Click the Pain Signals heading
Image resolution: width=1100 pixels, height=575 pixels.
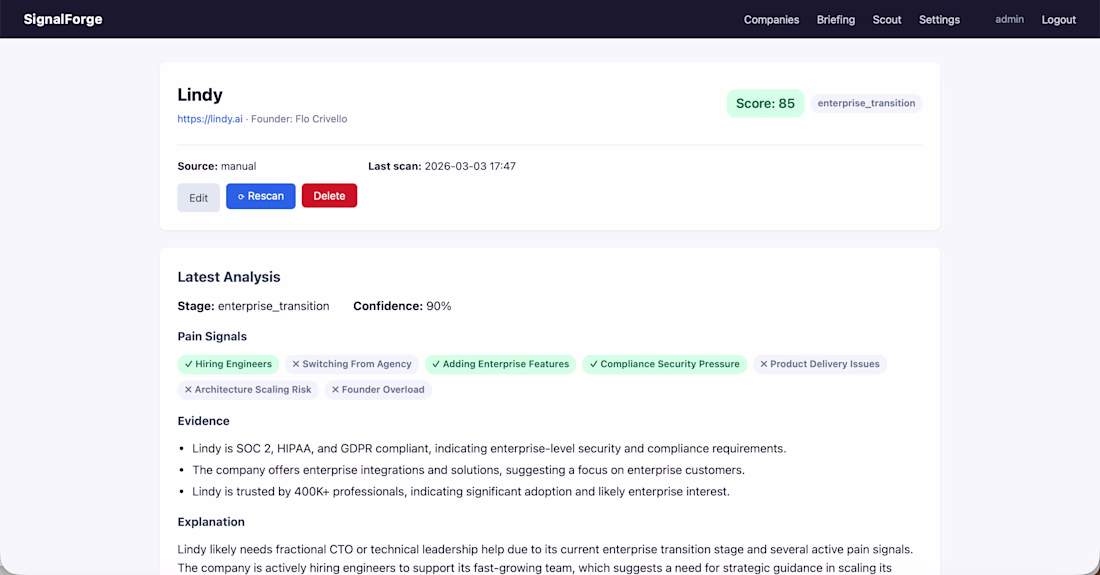coord(212,337)
